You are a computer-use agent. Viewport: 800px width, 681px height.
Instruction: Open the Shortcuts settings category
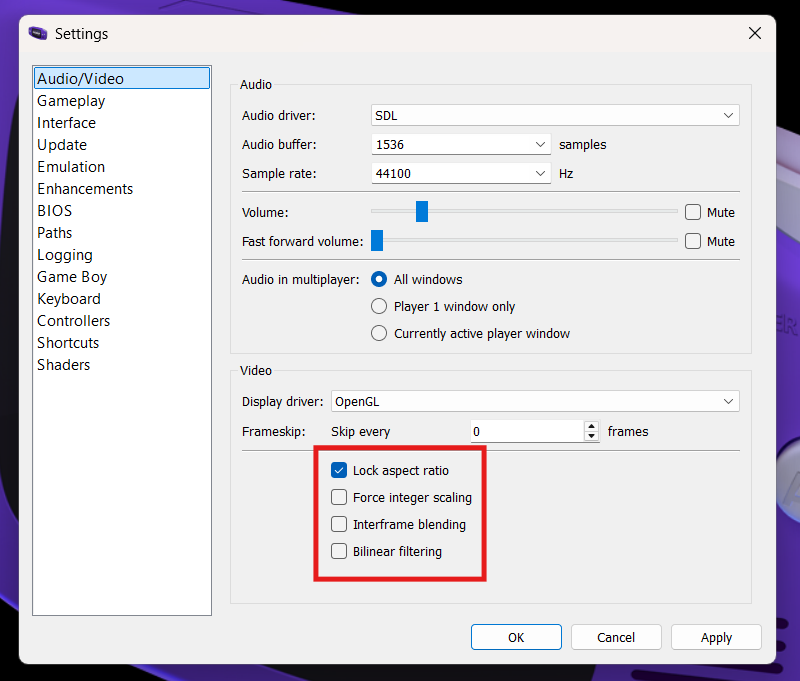pos(122,342)
